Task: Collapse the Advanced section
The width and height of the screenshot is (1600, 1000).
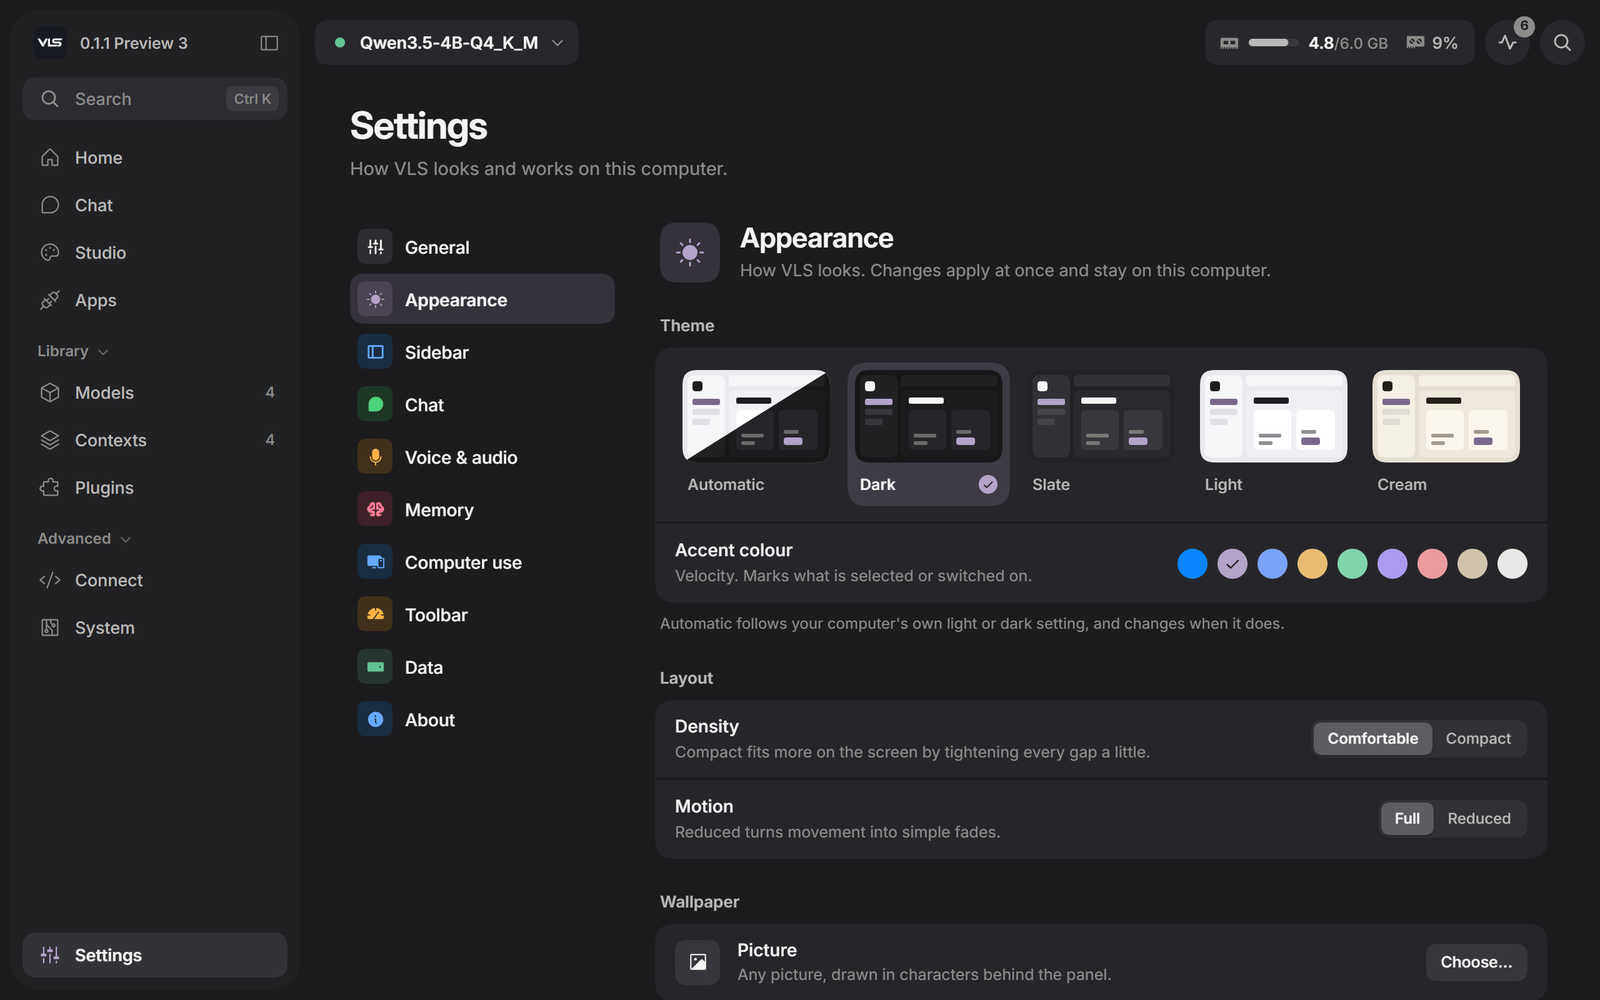Action: pyautogui.click(x=85, y=538)
